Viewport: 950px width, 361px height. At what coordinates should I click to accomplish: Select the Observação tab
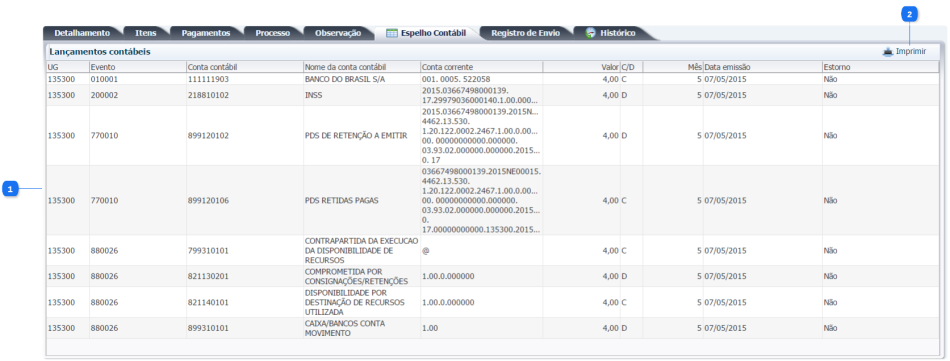337,33
